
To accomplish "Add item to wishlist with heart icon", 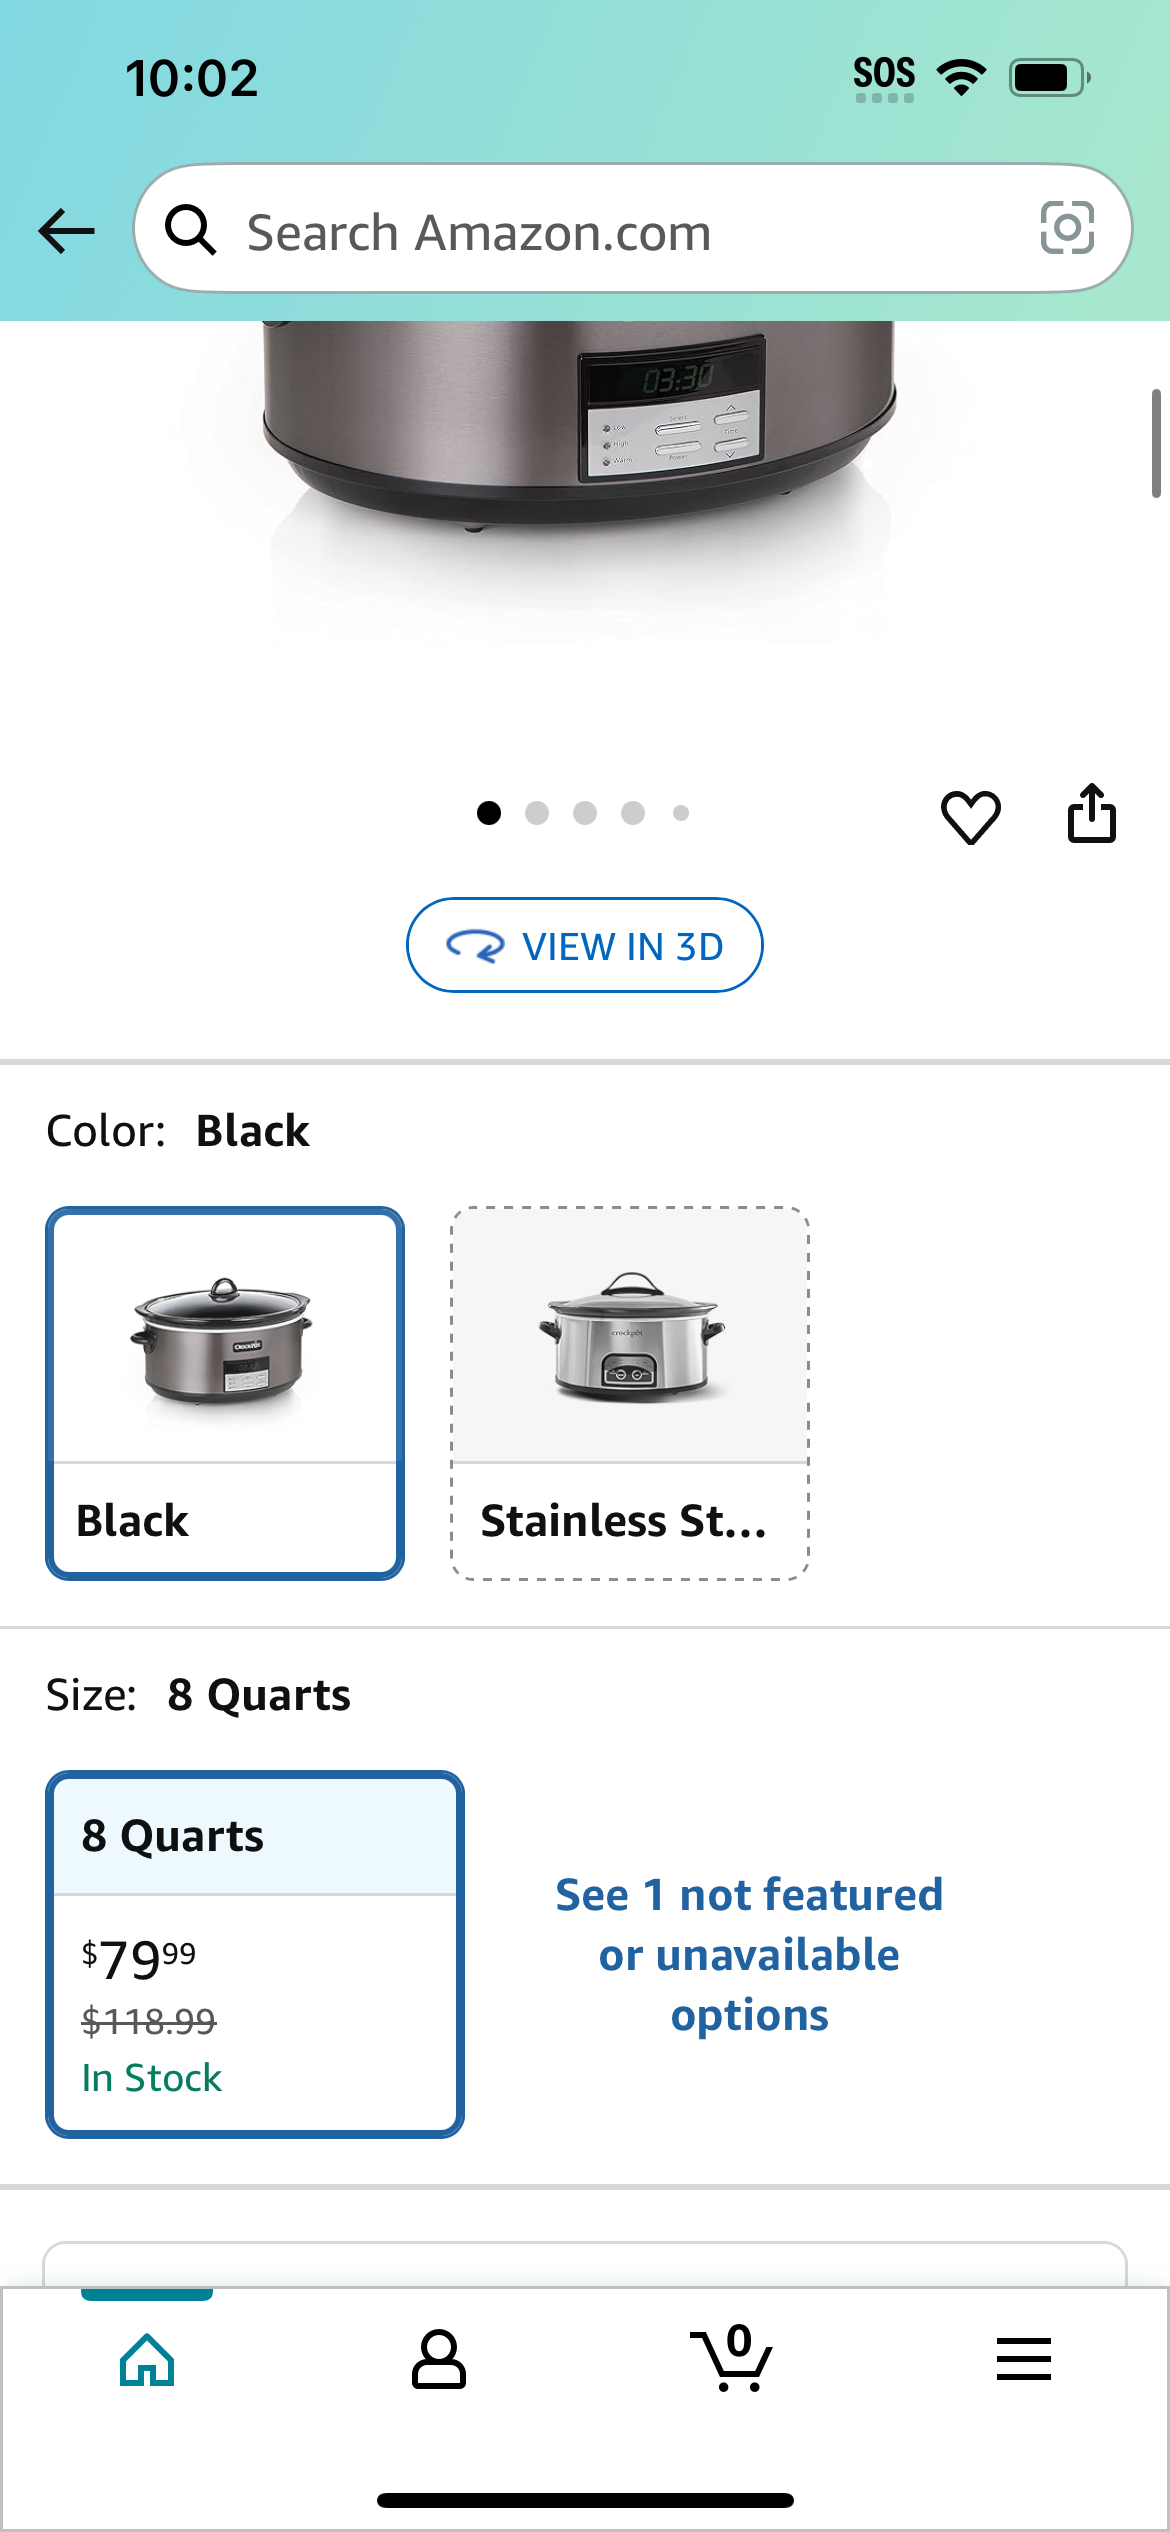I will click(x=970, y=816).
